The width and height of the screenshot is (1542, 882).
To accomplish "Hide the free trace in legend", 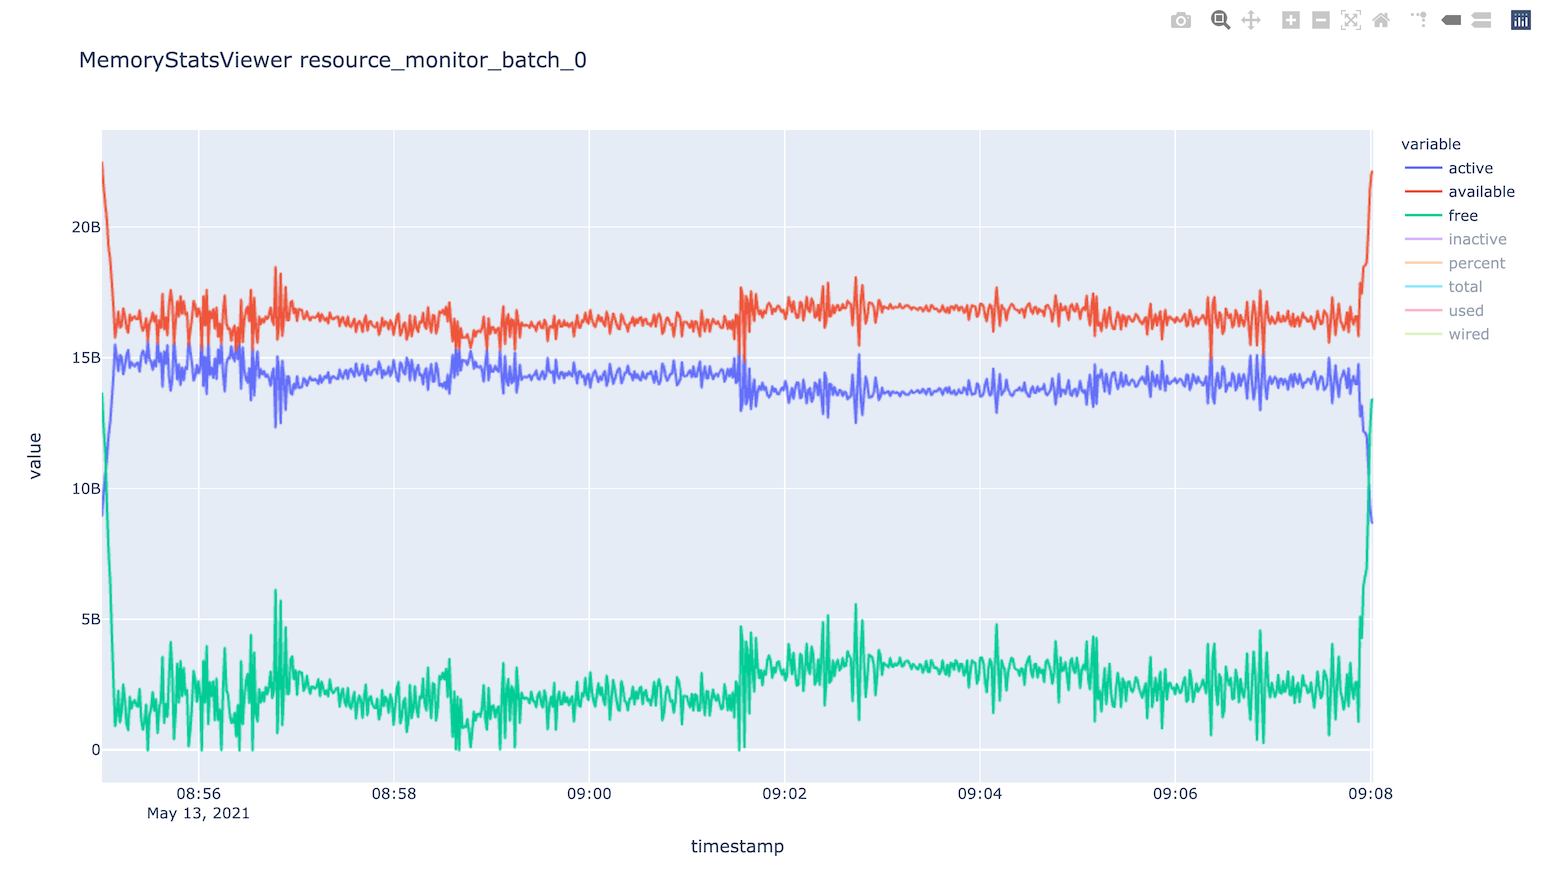I will tap(1463, 216).
